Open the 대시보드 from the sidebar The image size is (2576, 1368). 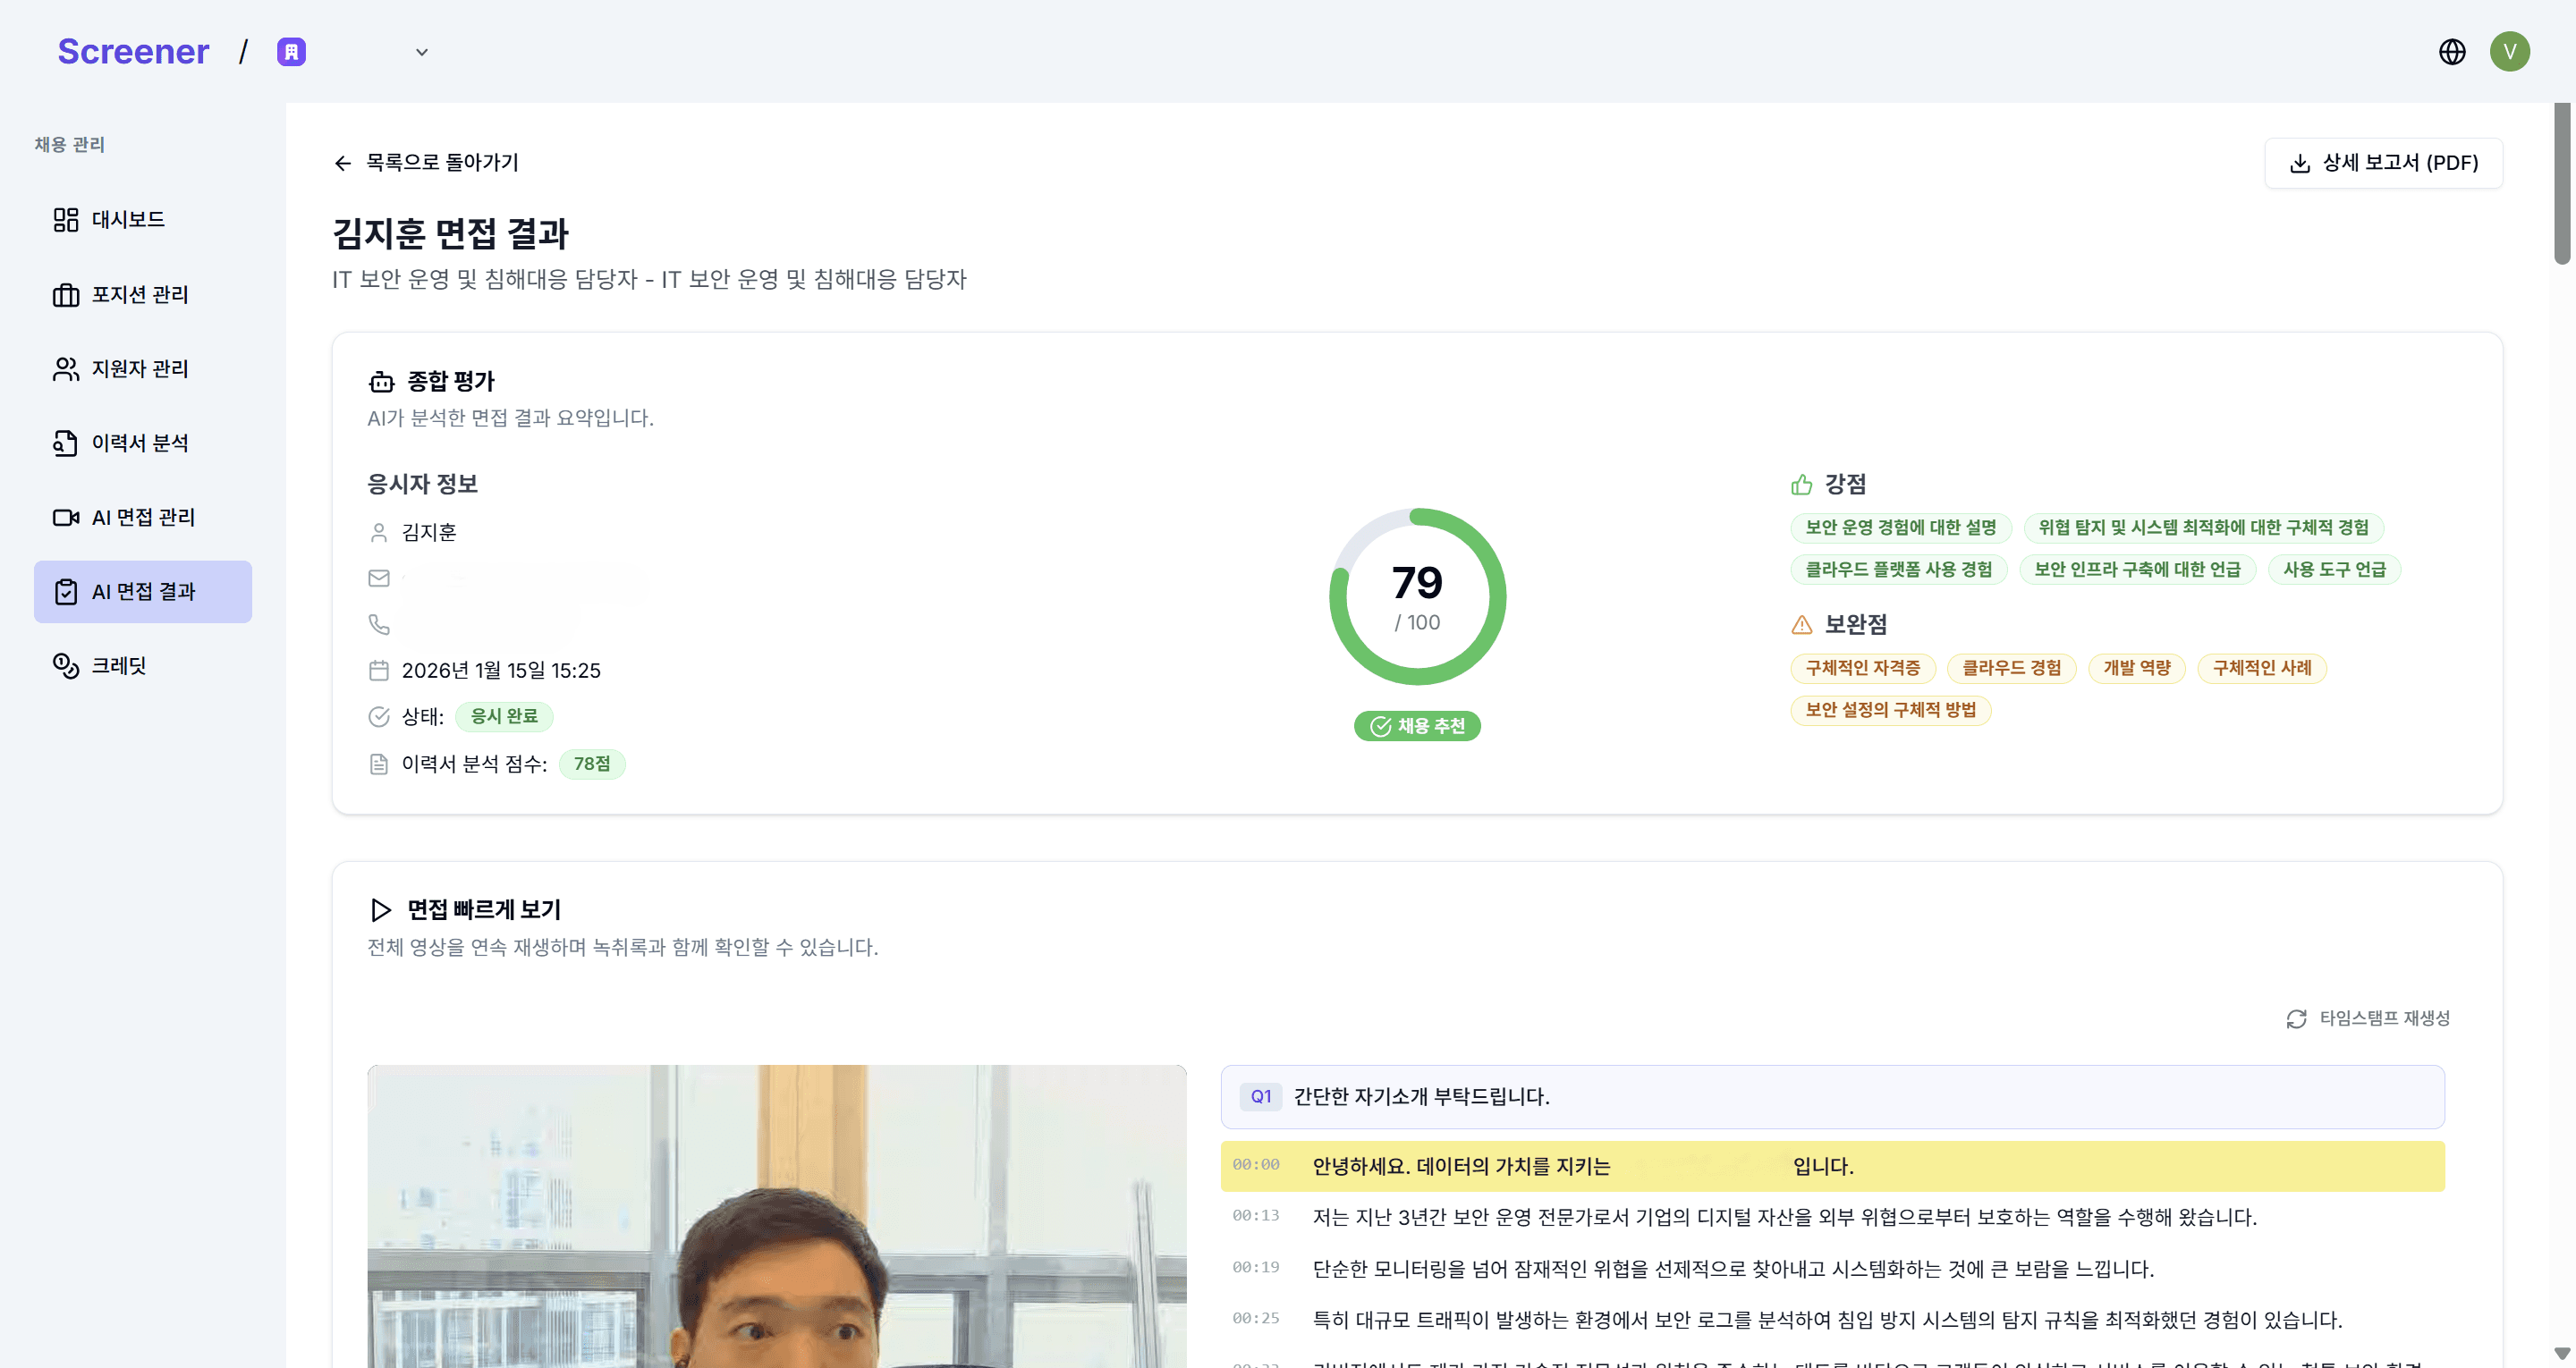click(x=129, y=219)
